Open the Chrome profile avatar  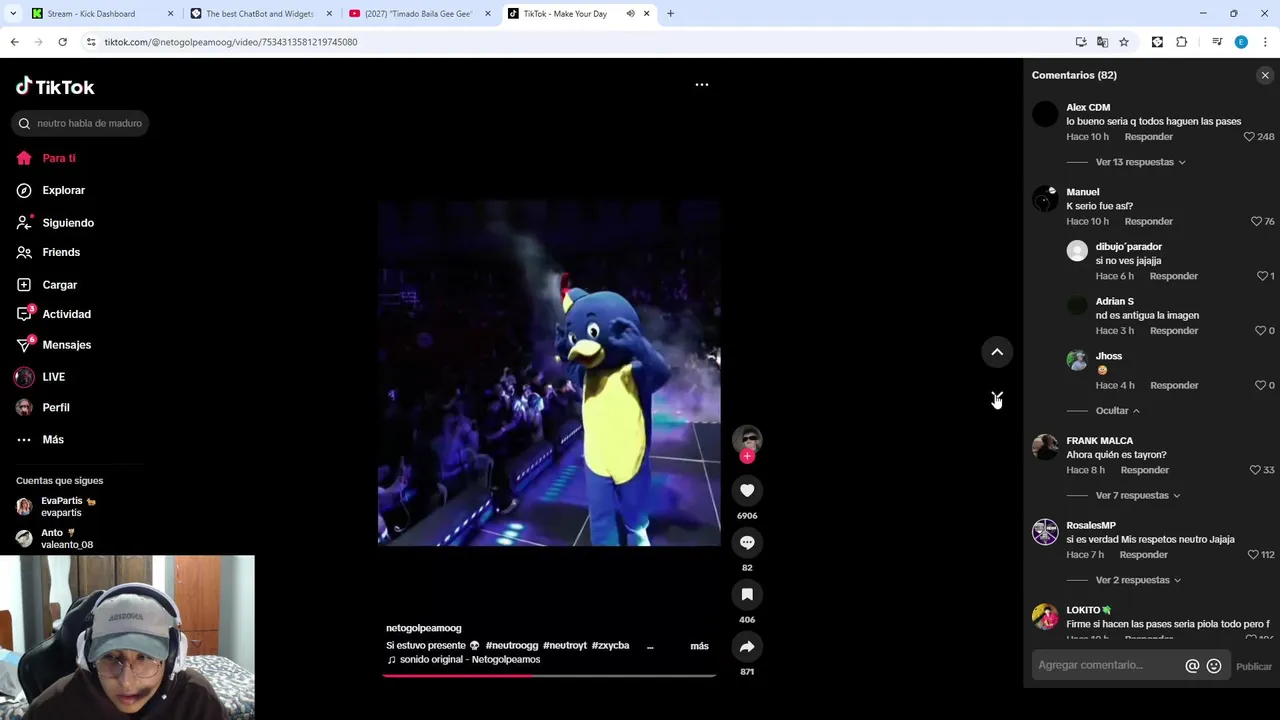(x=1241, y=42)
